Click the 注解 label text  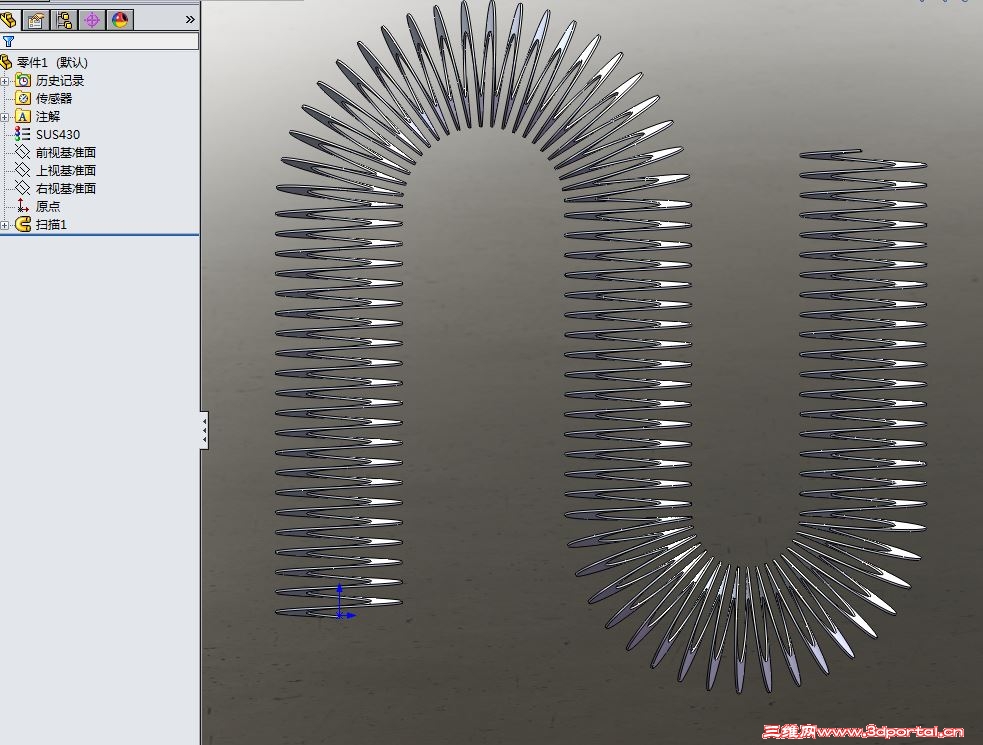48,117
